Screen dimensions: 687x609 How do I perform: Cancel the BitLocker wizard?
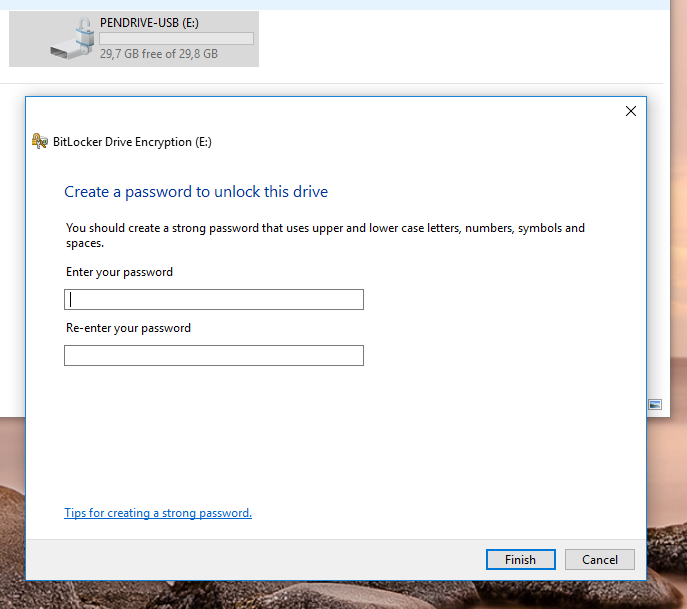point(599,559)
